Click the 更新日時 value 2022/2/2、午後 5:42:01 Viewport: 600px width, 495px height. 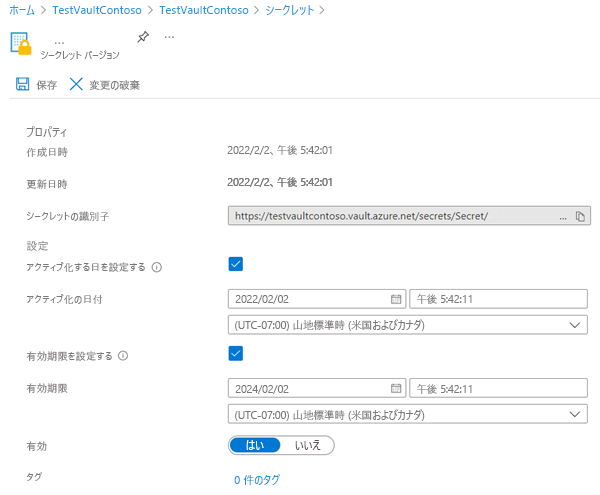[x=280, y=182]
